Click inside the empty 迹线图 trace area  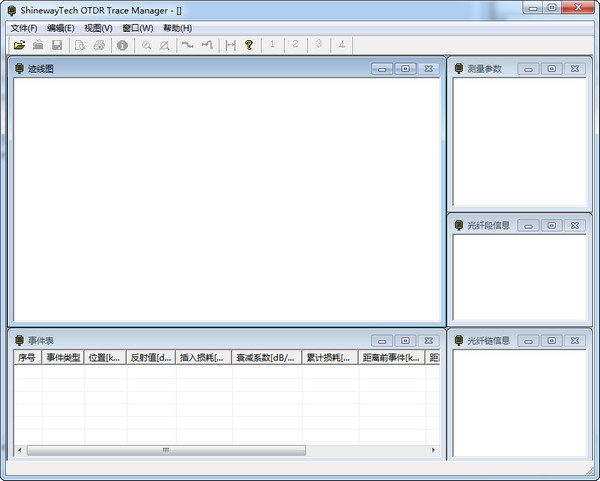[x=226, y=200]
